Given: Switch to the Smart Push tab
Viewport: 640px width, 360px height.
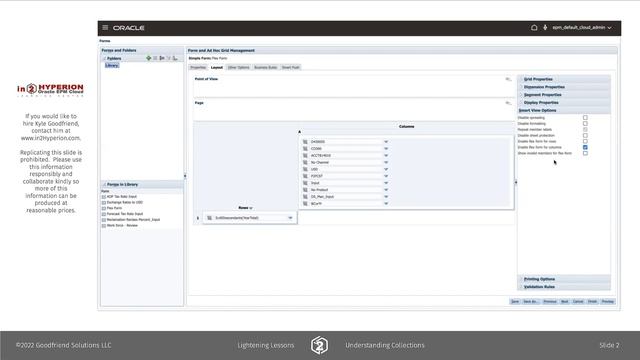Looking at the screenshot, I should click(291, 67).
